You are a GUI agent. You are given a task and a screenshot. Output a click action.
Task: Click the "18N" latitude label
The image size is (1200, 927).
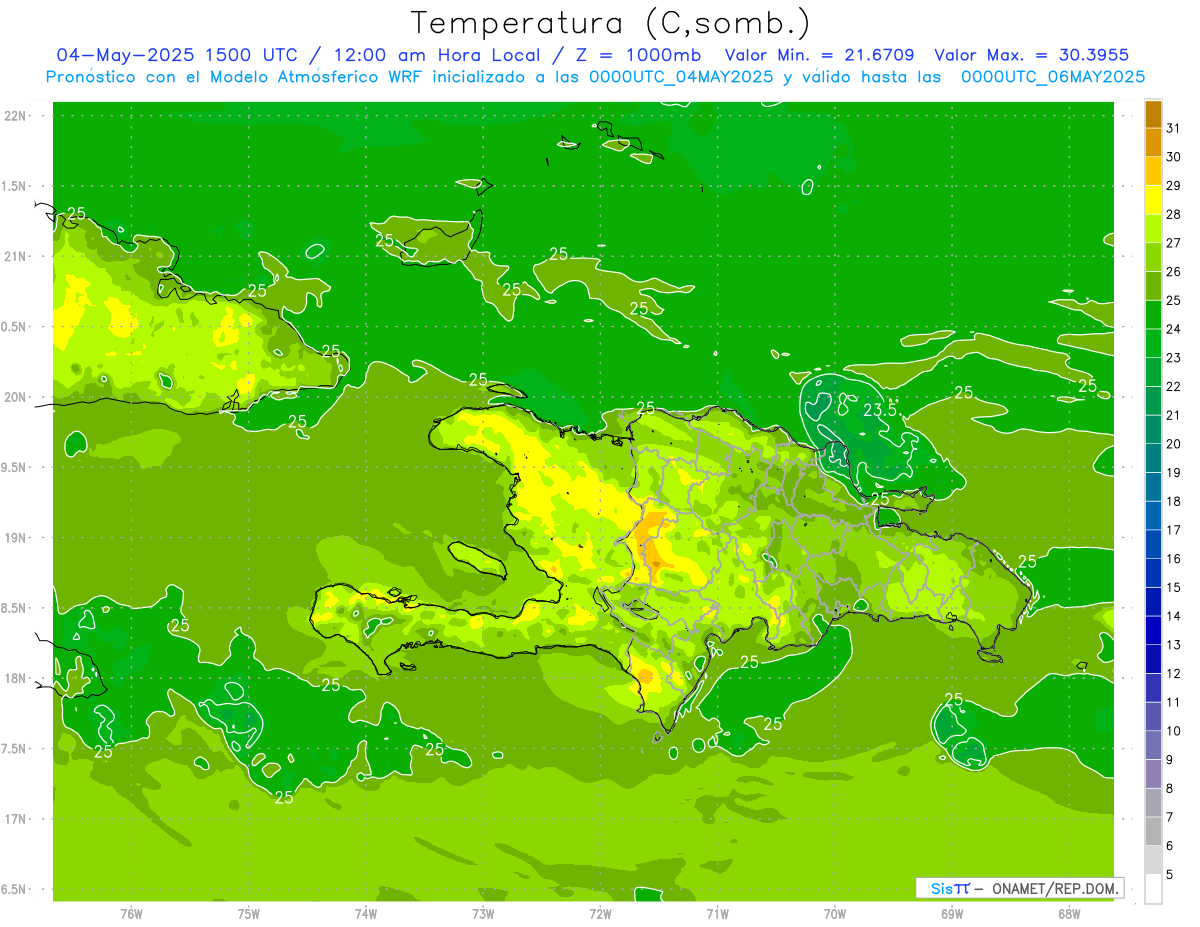[x=15, y=678]
